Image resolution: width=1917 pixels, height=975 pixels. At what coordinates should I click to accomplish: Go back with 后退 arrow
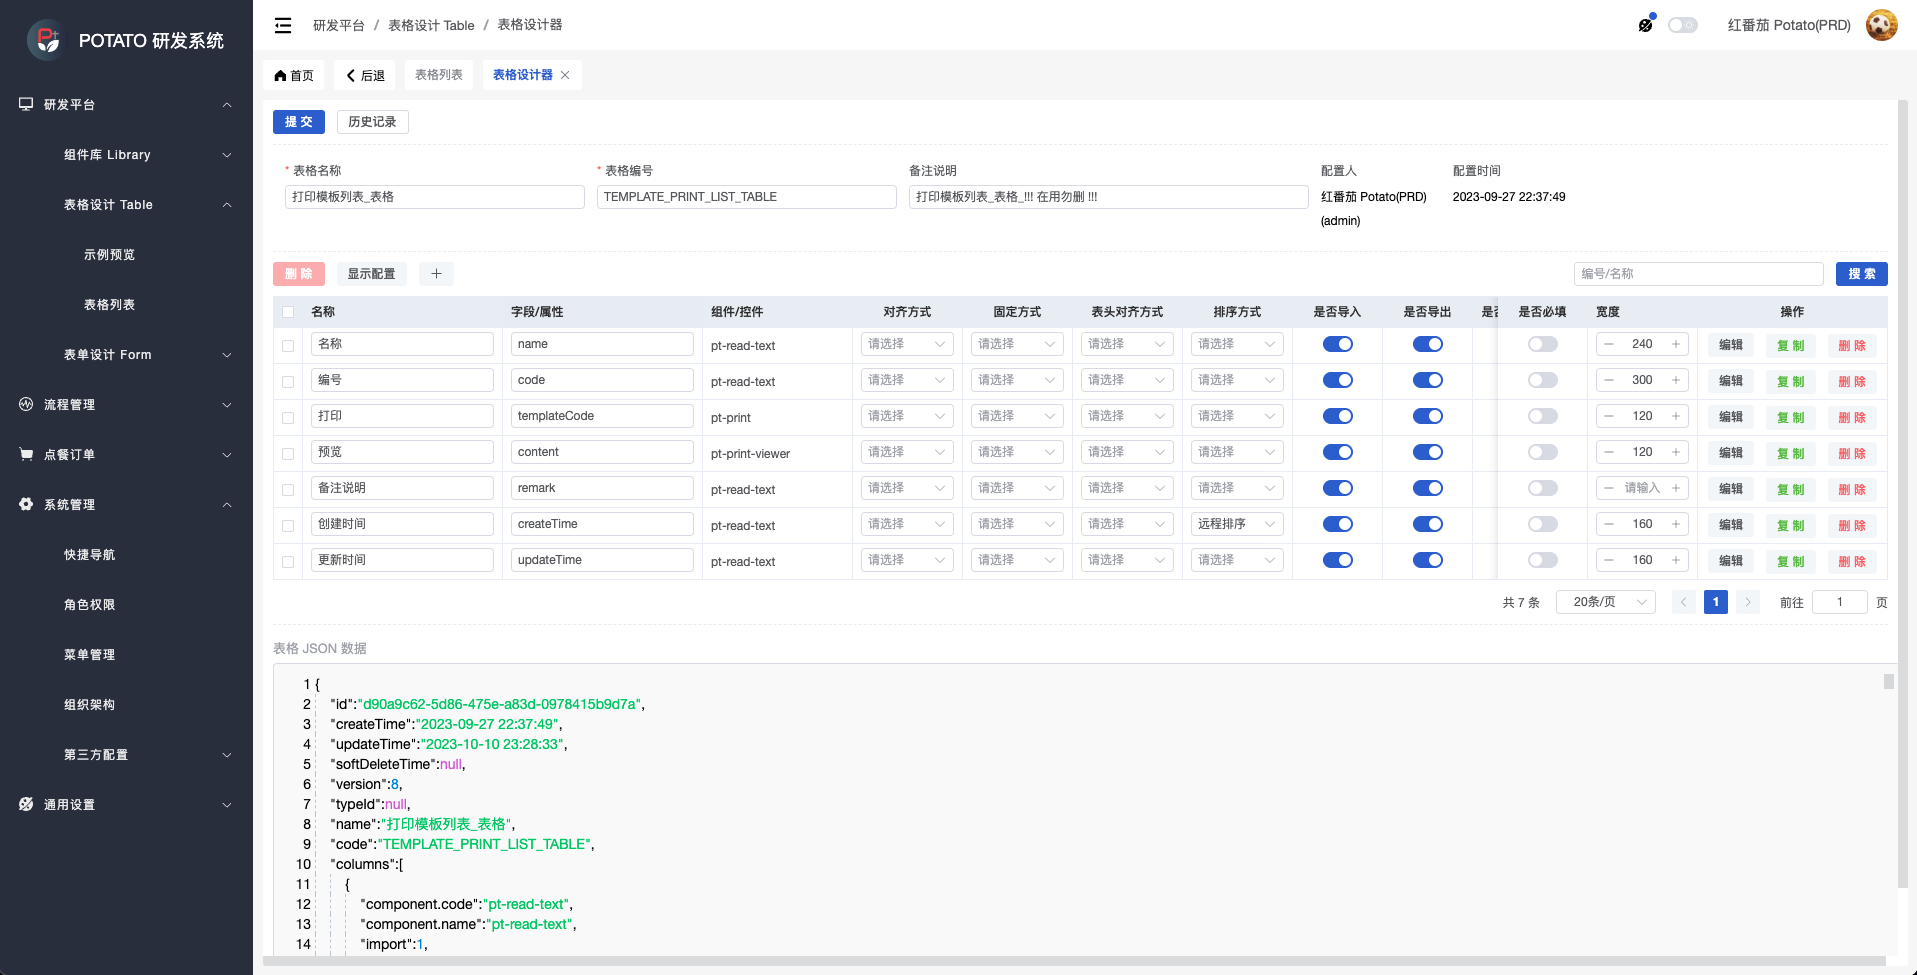[x=351, y=76]
